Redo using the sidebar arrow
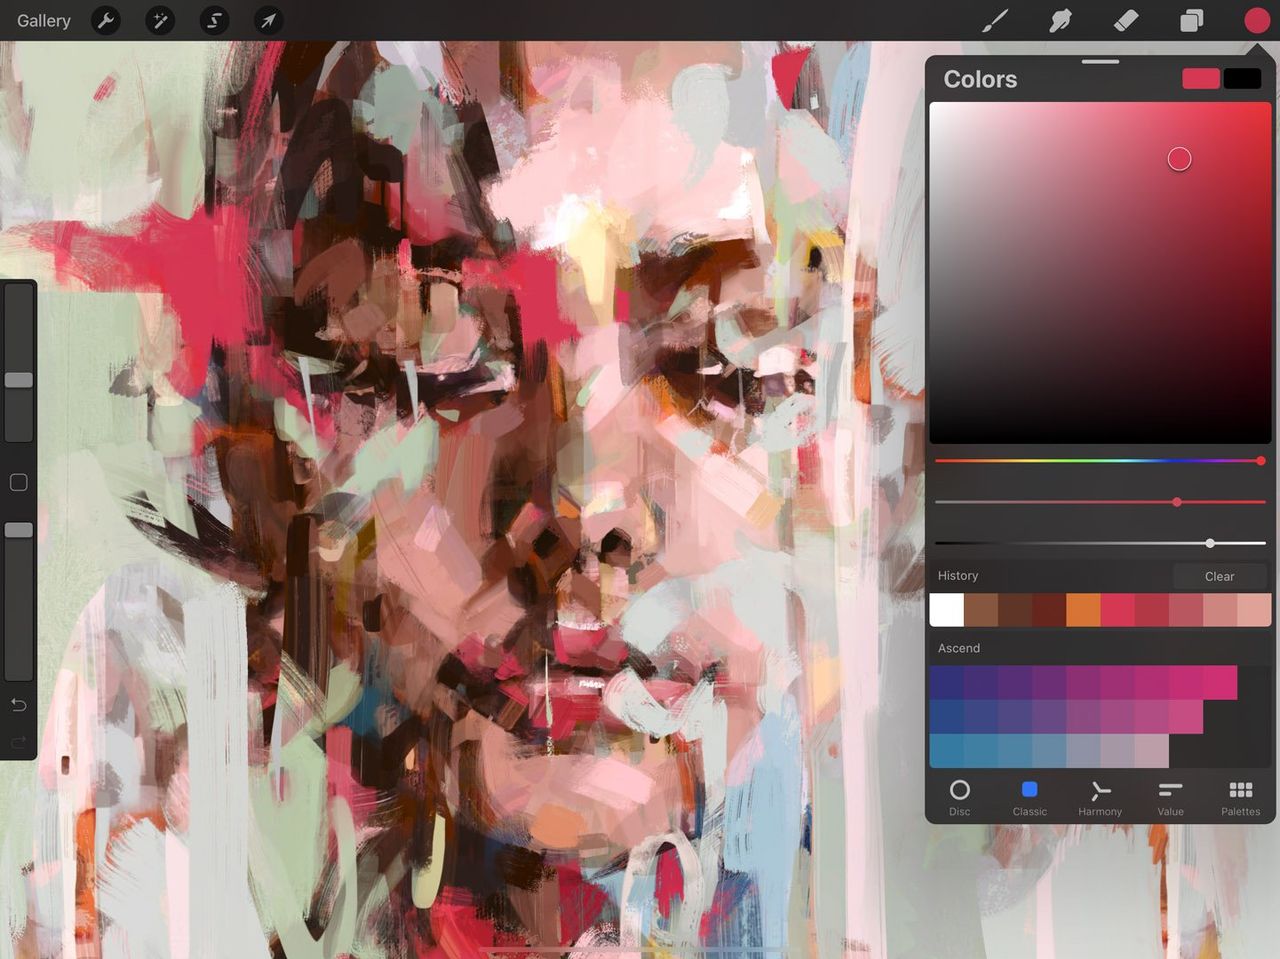Image resolution: width=1280 pixels, height=959 pixels. (x=18, y=742)
